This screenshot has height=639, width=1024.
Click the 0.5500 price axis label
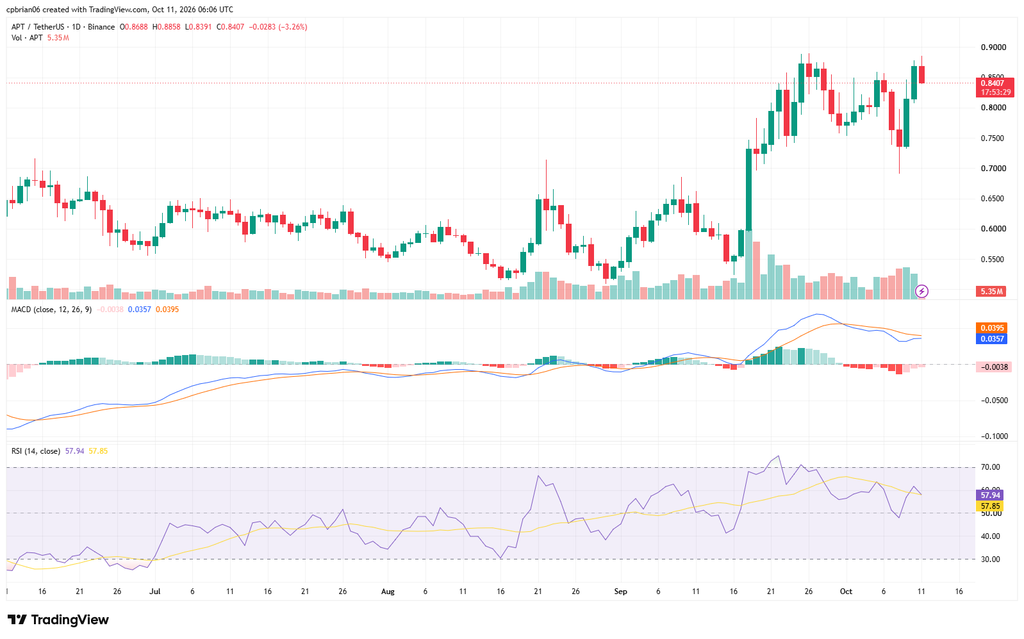(x=993, y=259)
